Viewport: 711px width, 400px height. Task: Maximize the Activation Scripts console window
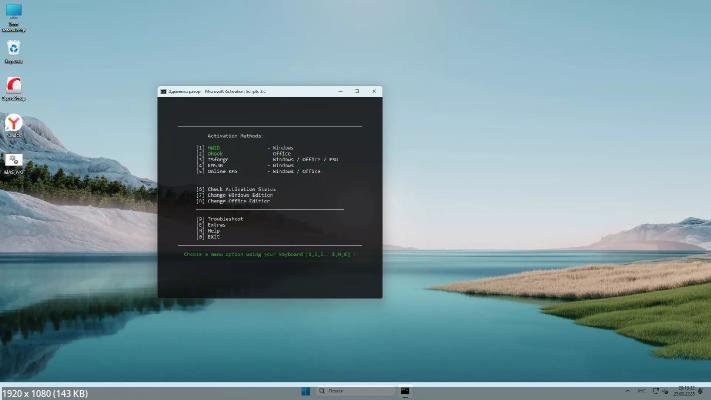[x=357, y=92]
